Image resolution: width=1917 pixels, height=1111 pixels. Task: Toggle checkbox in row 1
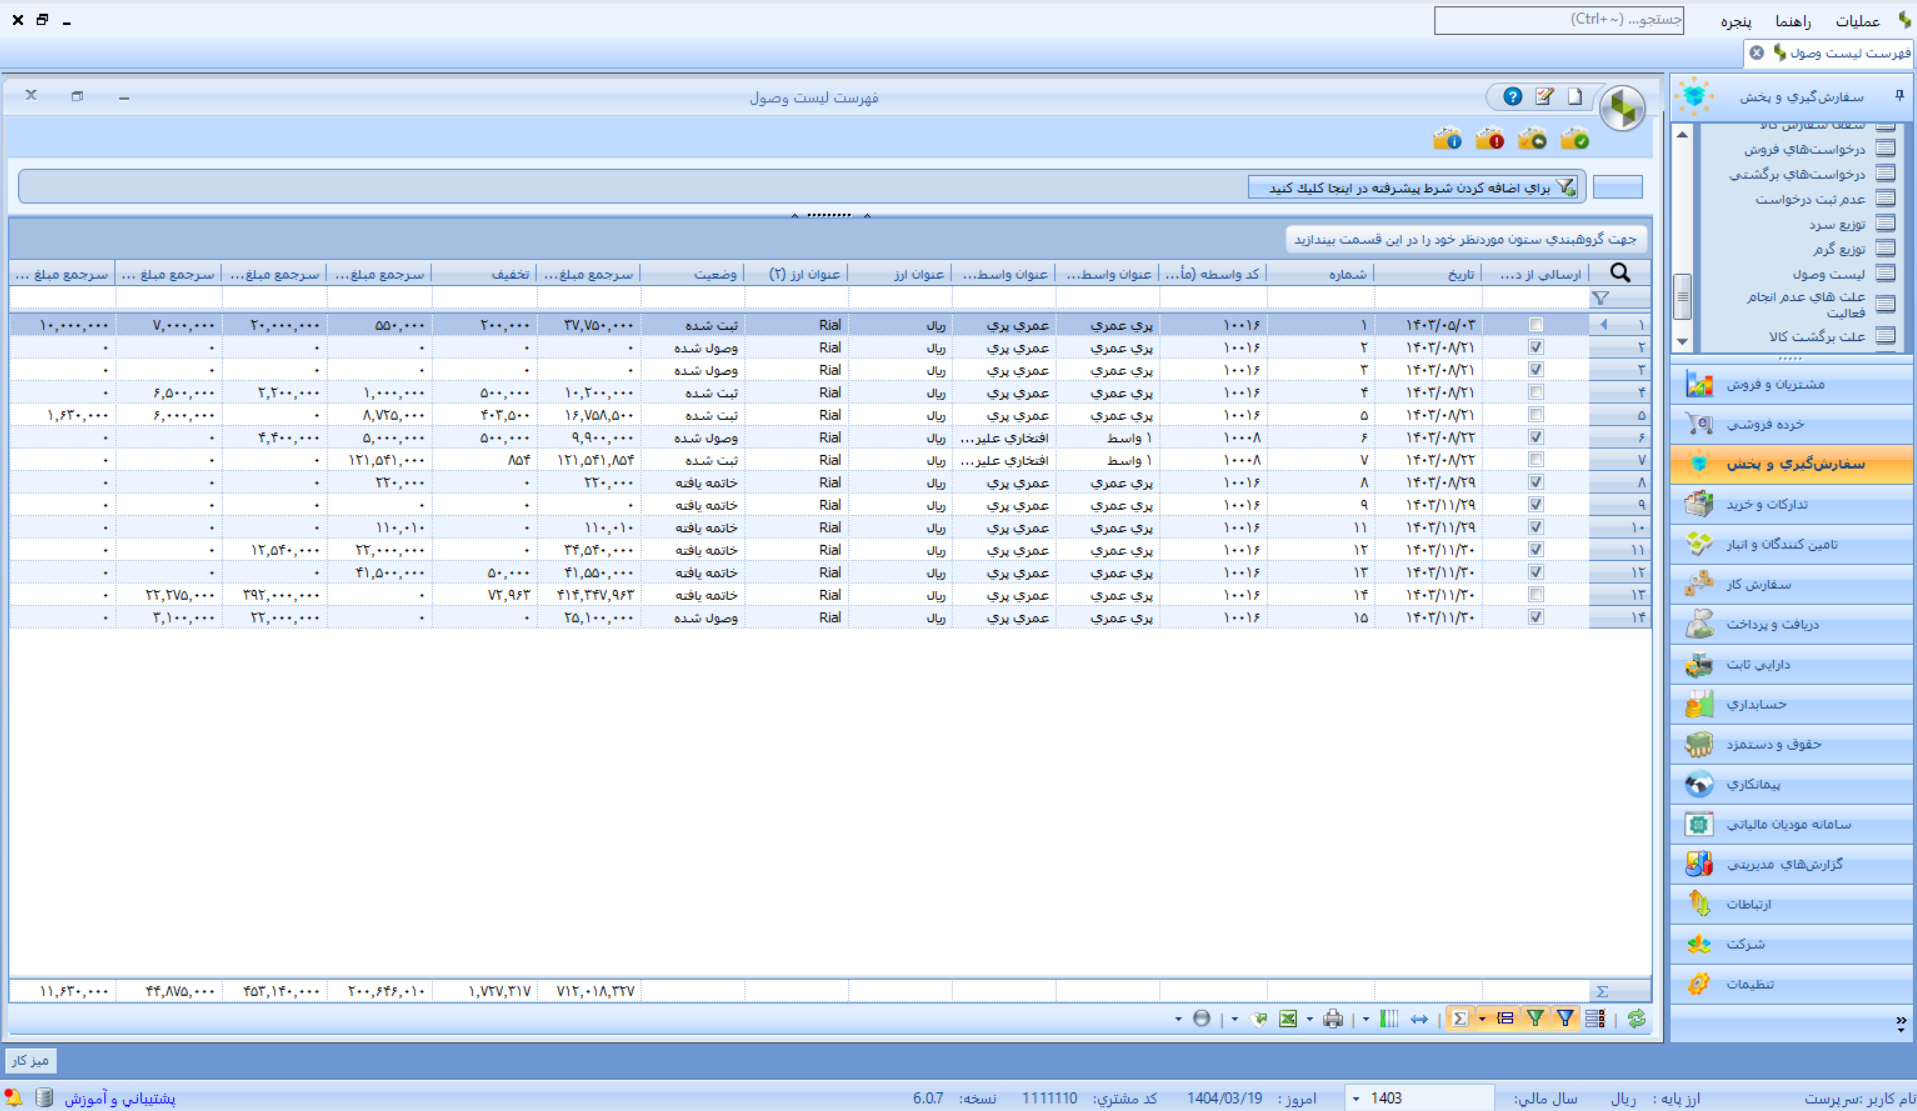click(x=1536, y=325)
